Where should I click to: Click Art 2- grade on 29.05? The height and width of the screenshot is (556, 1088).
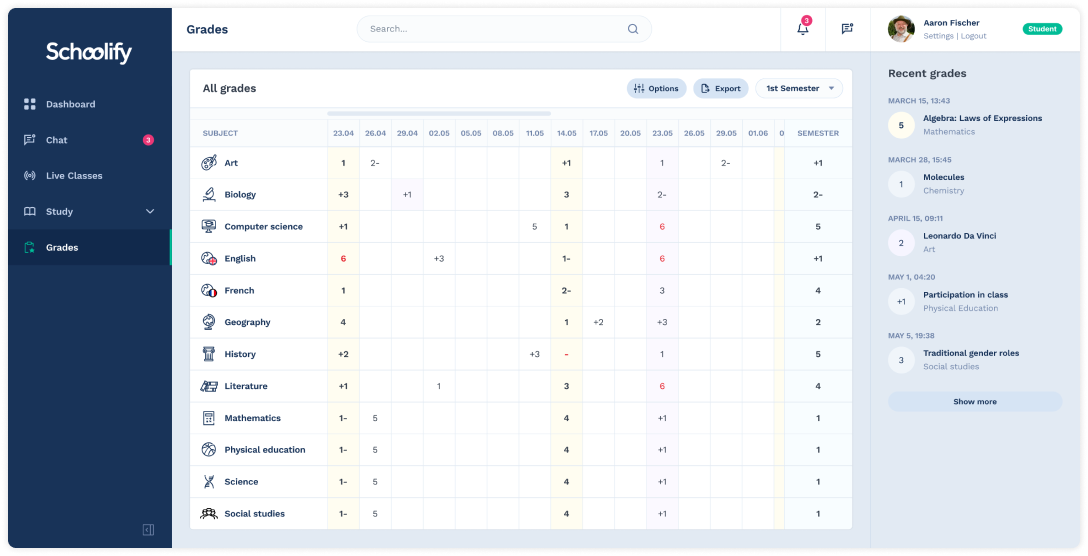[x=725, y=162]
